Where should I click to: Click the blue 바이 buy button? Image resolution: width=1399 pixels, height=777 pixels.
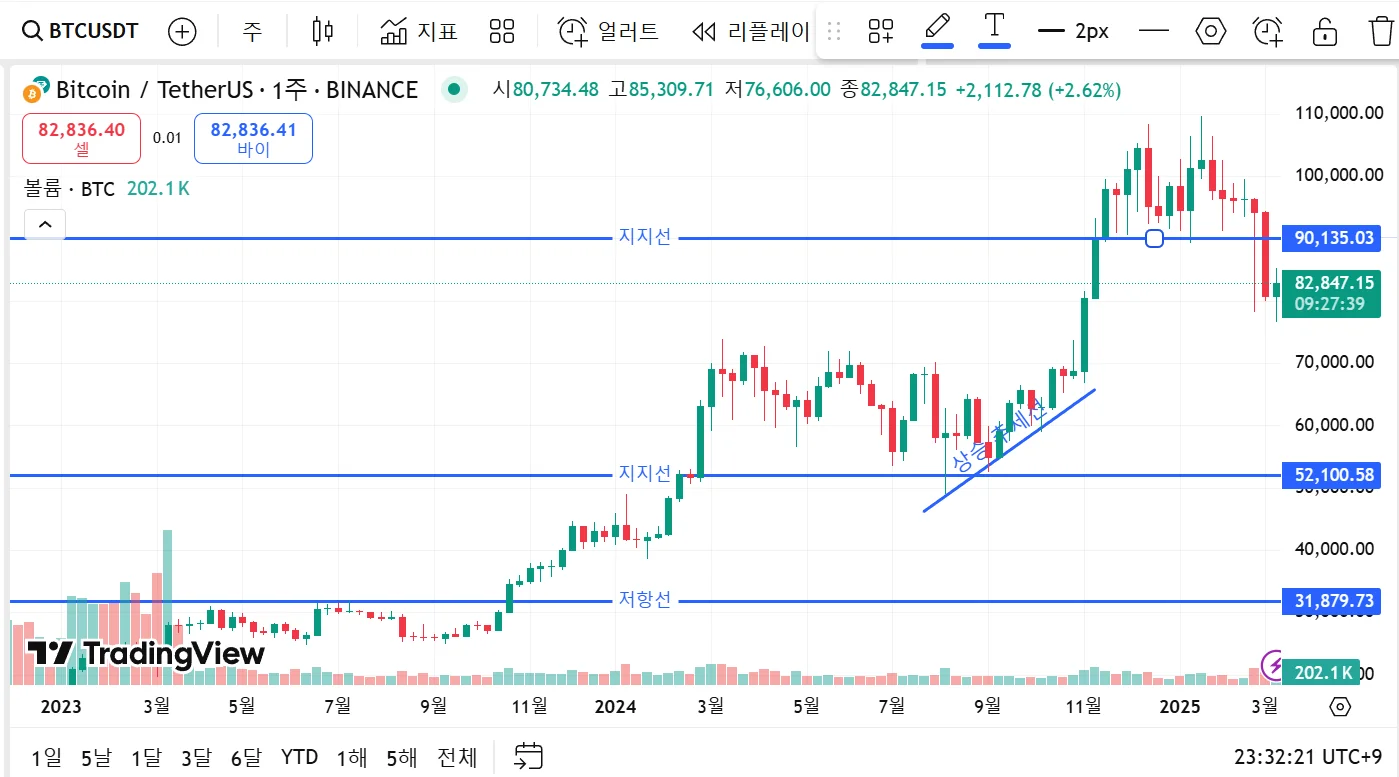[x=253, y=138]
